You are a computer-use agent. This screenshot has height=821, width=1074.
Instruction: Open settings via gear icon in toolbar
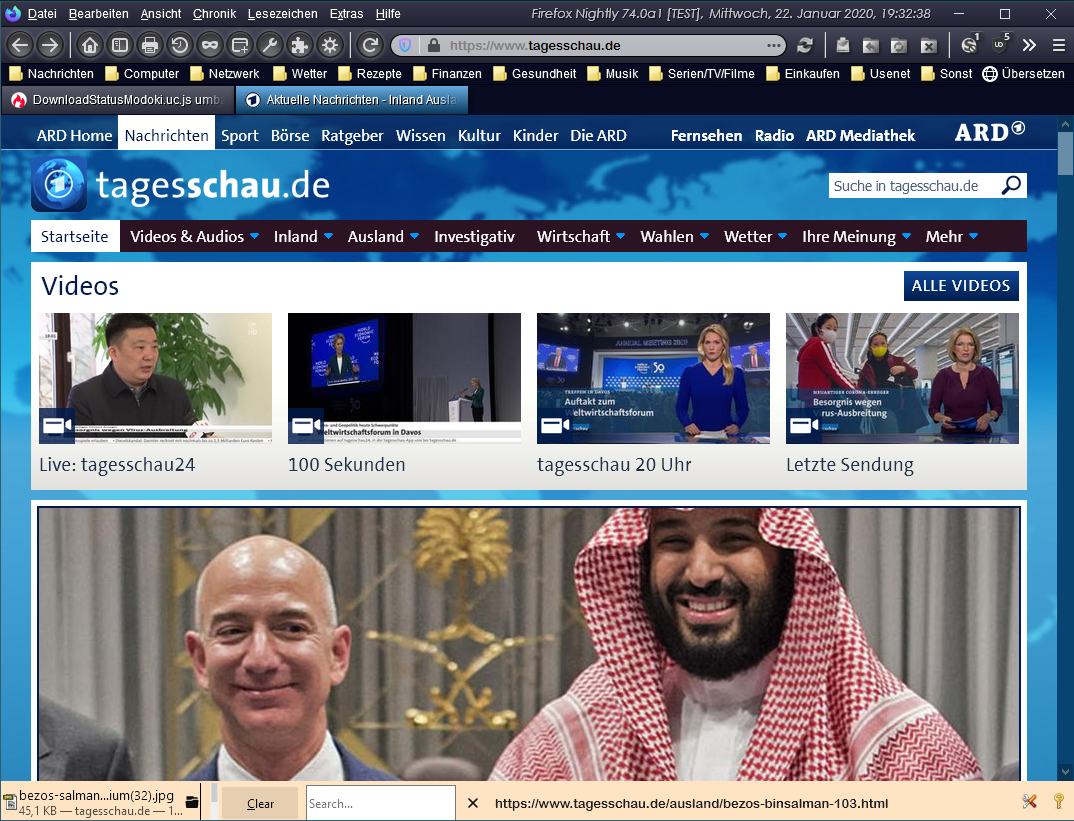[x=329, y=45]
